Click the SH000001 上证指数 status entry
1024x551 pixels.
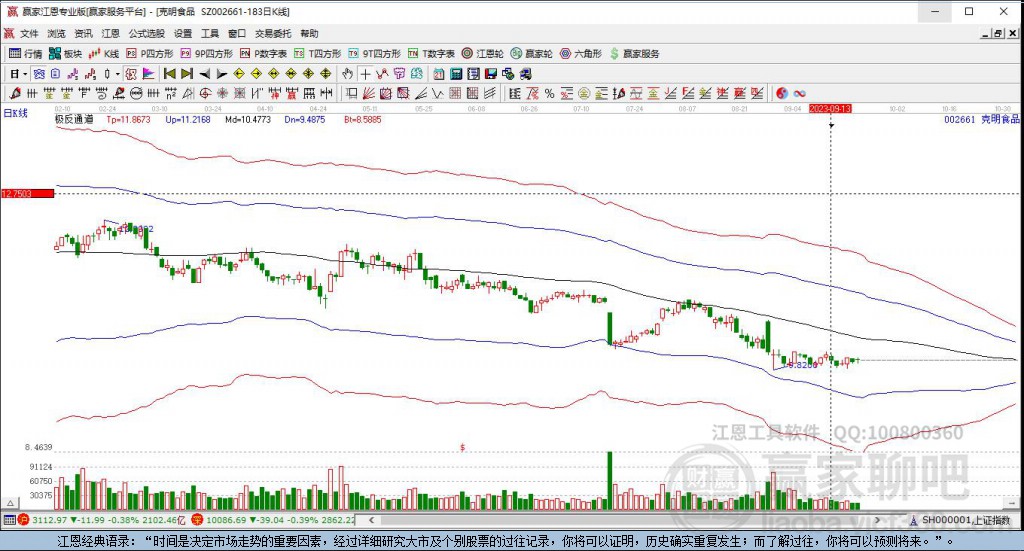coord(960,520)
